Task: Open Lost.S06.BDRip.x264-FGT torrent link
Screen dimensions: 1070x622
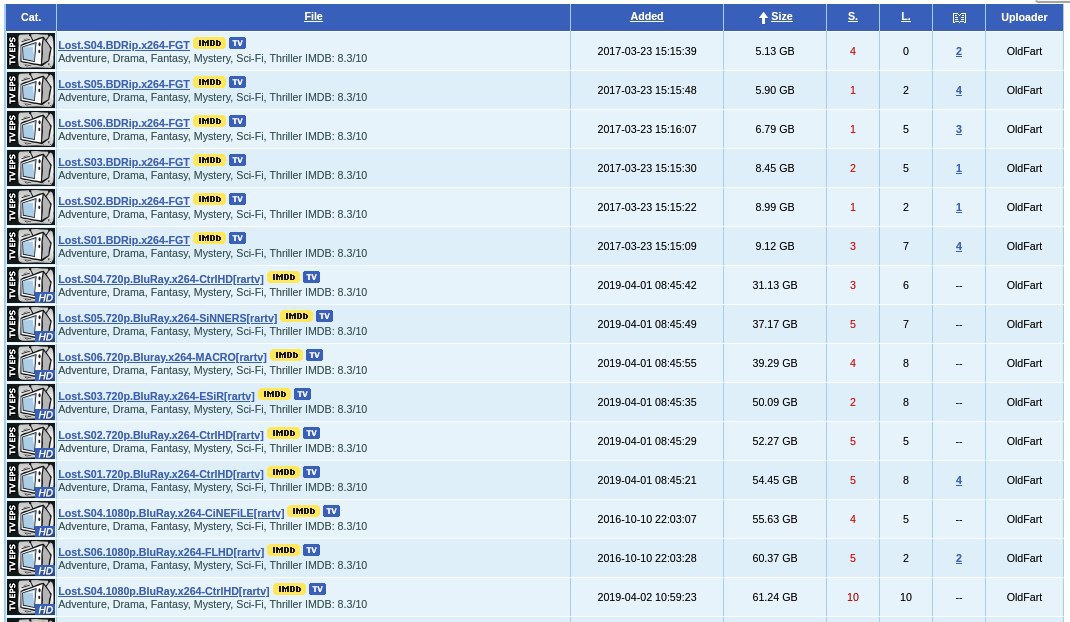Action: [x=124, y=123]
